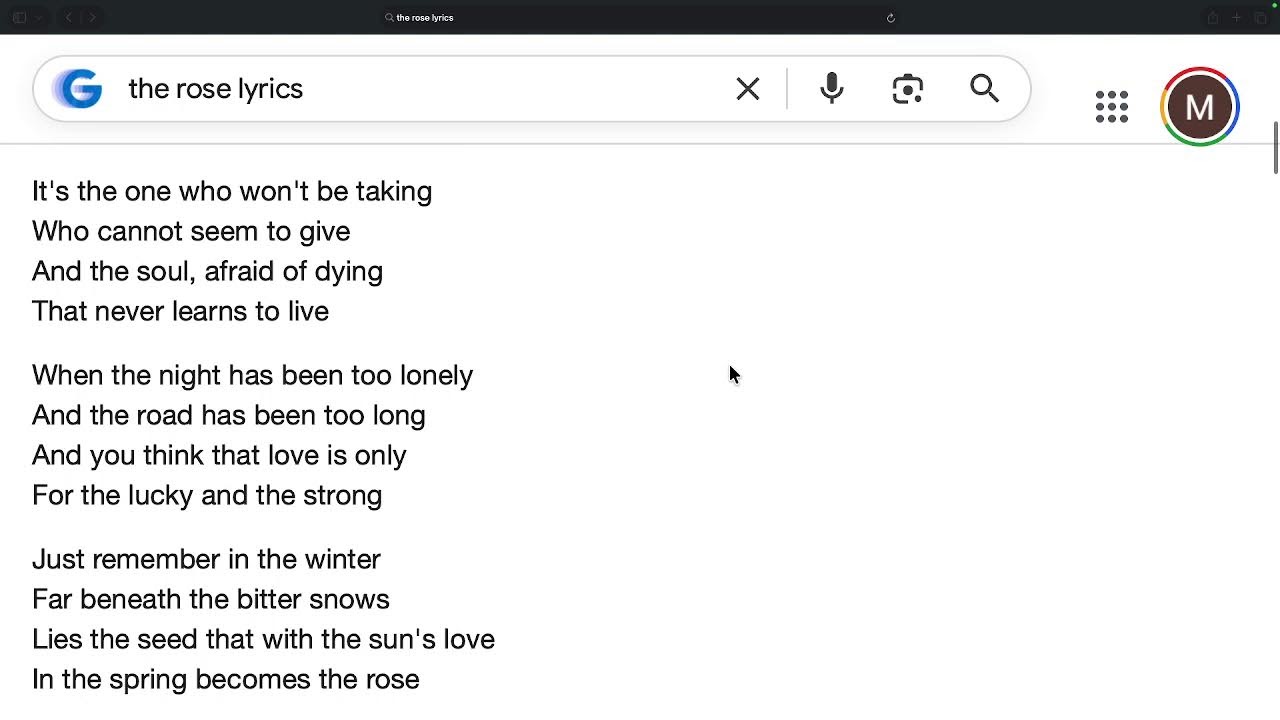Reload the page in Safari

click(x=890, y=18)
